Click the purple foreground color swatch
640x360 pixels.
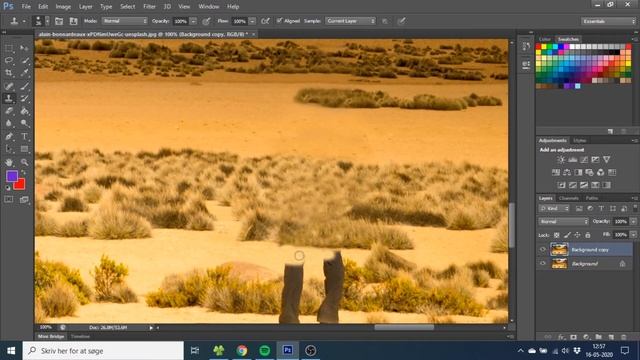tap(11, 176)
